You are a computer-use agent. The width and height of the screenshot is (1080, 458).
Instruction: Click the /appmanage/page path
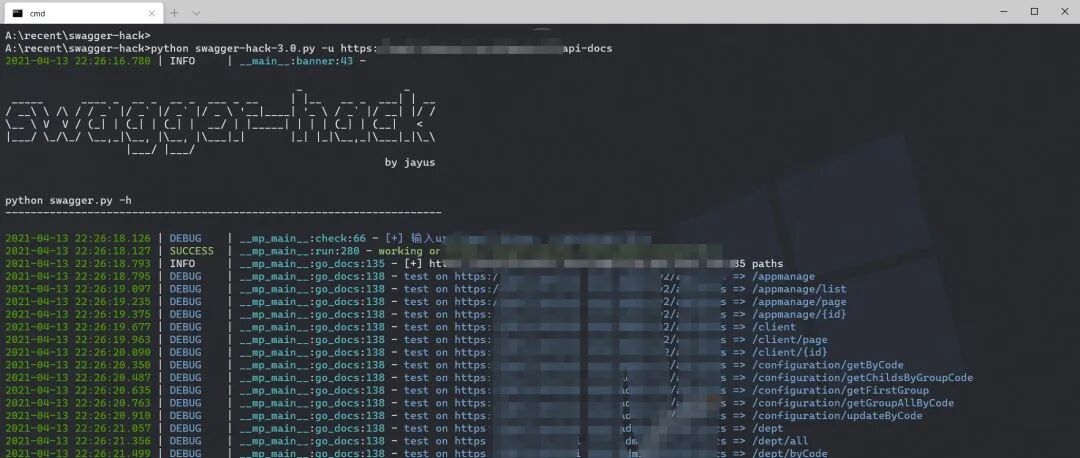point(799,302)
